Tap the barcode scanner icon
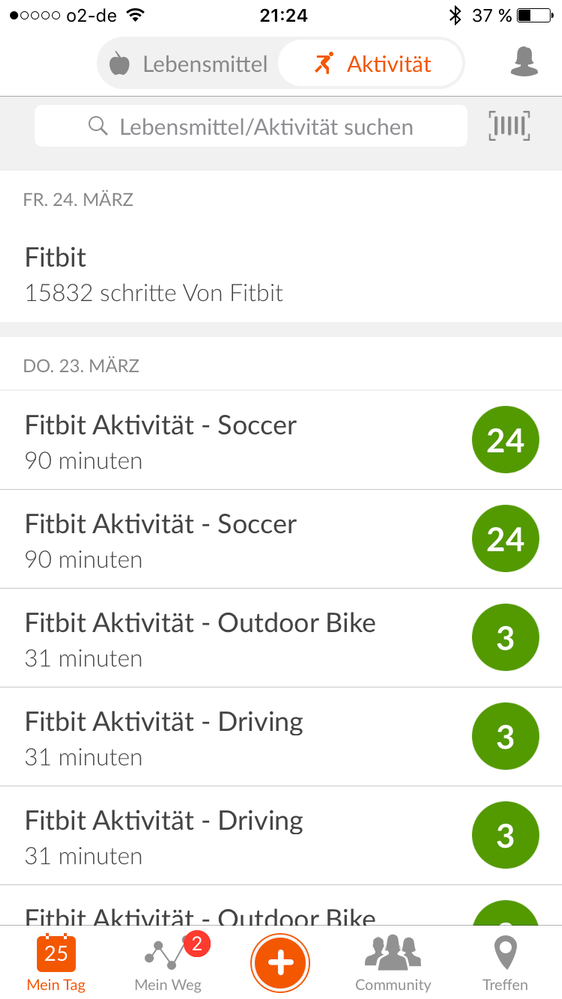The image size is (562, 999). point(509,126)
